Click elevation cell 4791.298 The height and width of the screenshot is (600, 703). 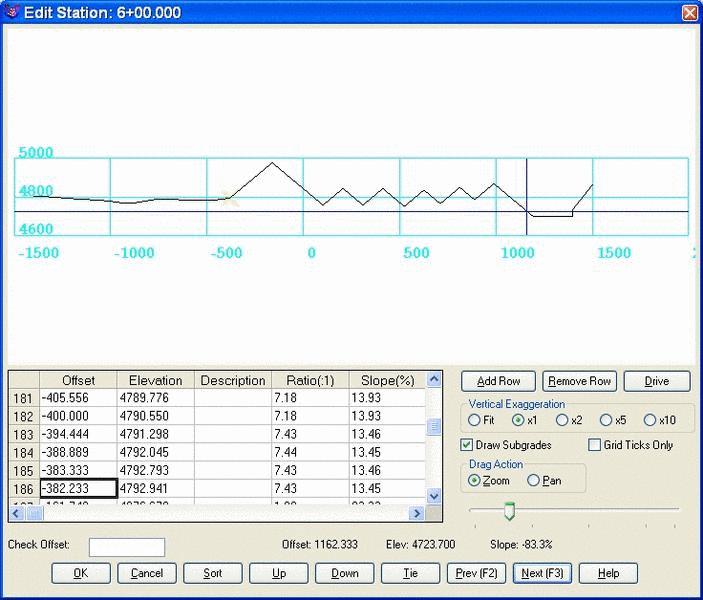[156, 434]
